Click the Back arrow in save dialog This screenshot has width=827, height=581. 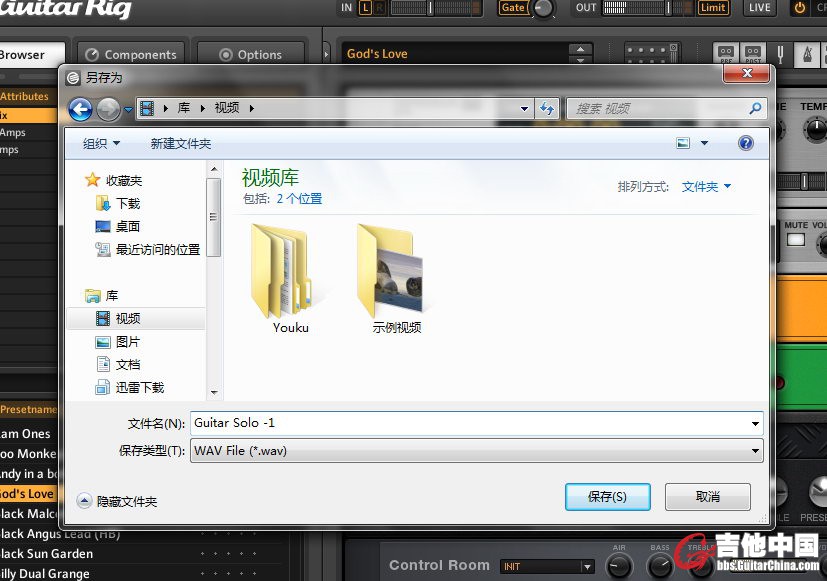[x=80, y=109]
